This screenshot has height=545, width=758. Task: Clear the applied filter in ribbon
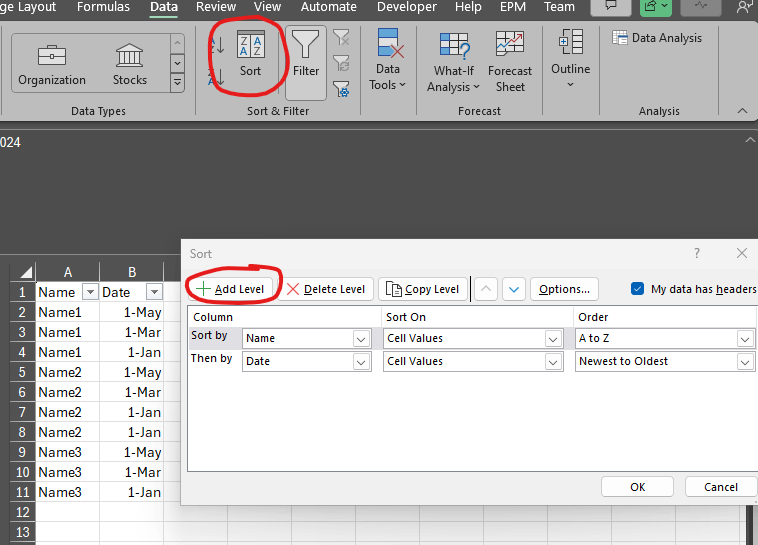pyautogui.click(x=341, y=37)
